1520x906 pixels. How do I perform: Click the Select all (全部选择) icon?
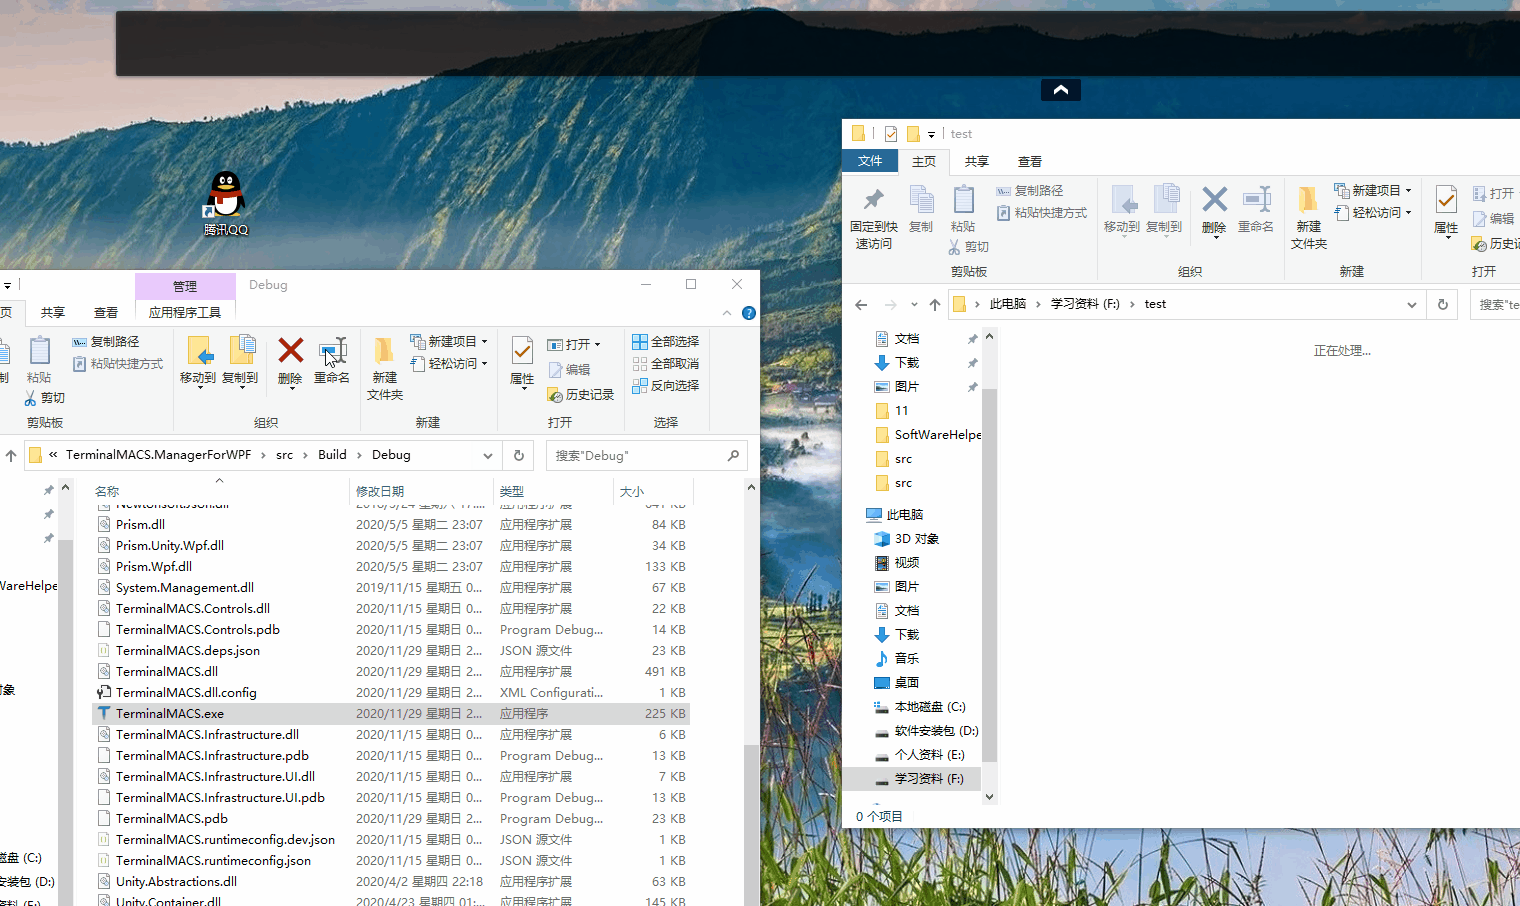666,341
